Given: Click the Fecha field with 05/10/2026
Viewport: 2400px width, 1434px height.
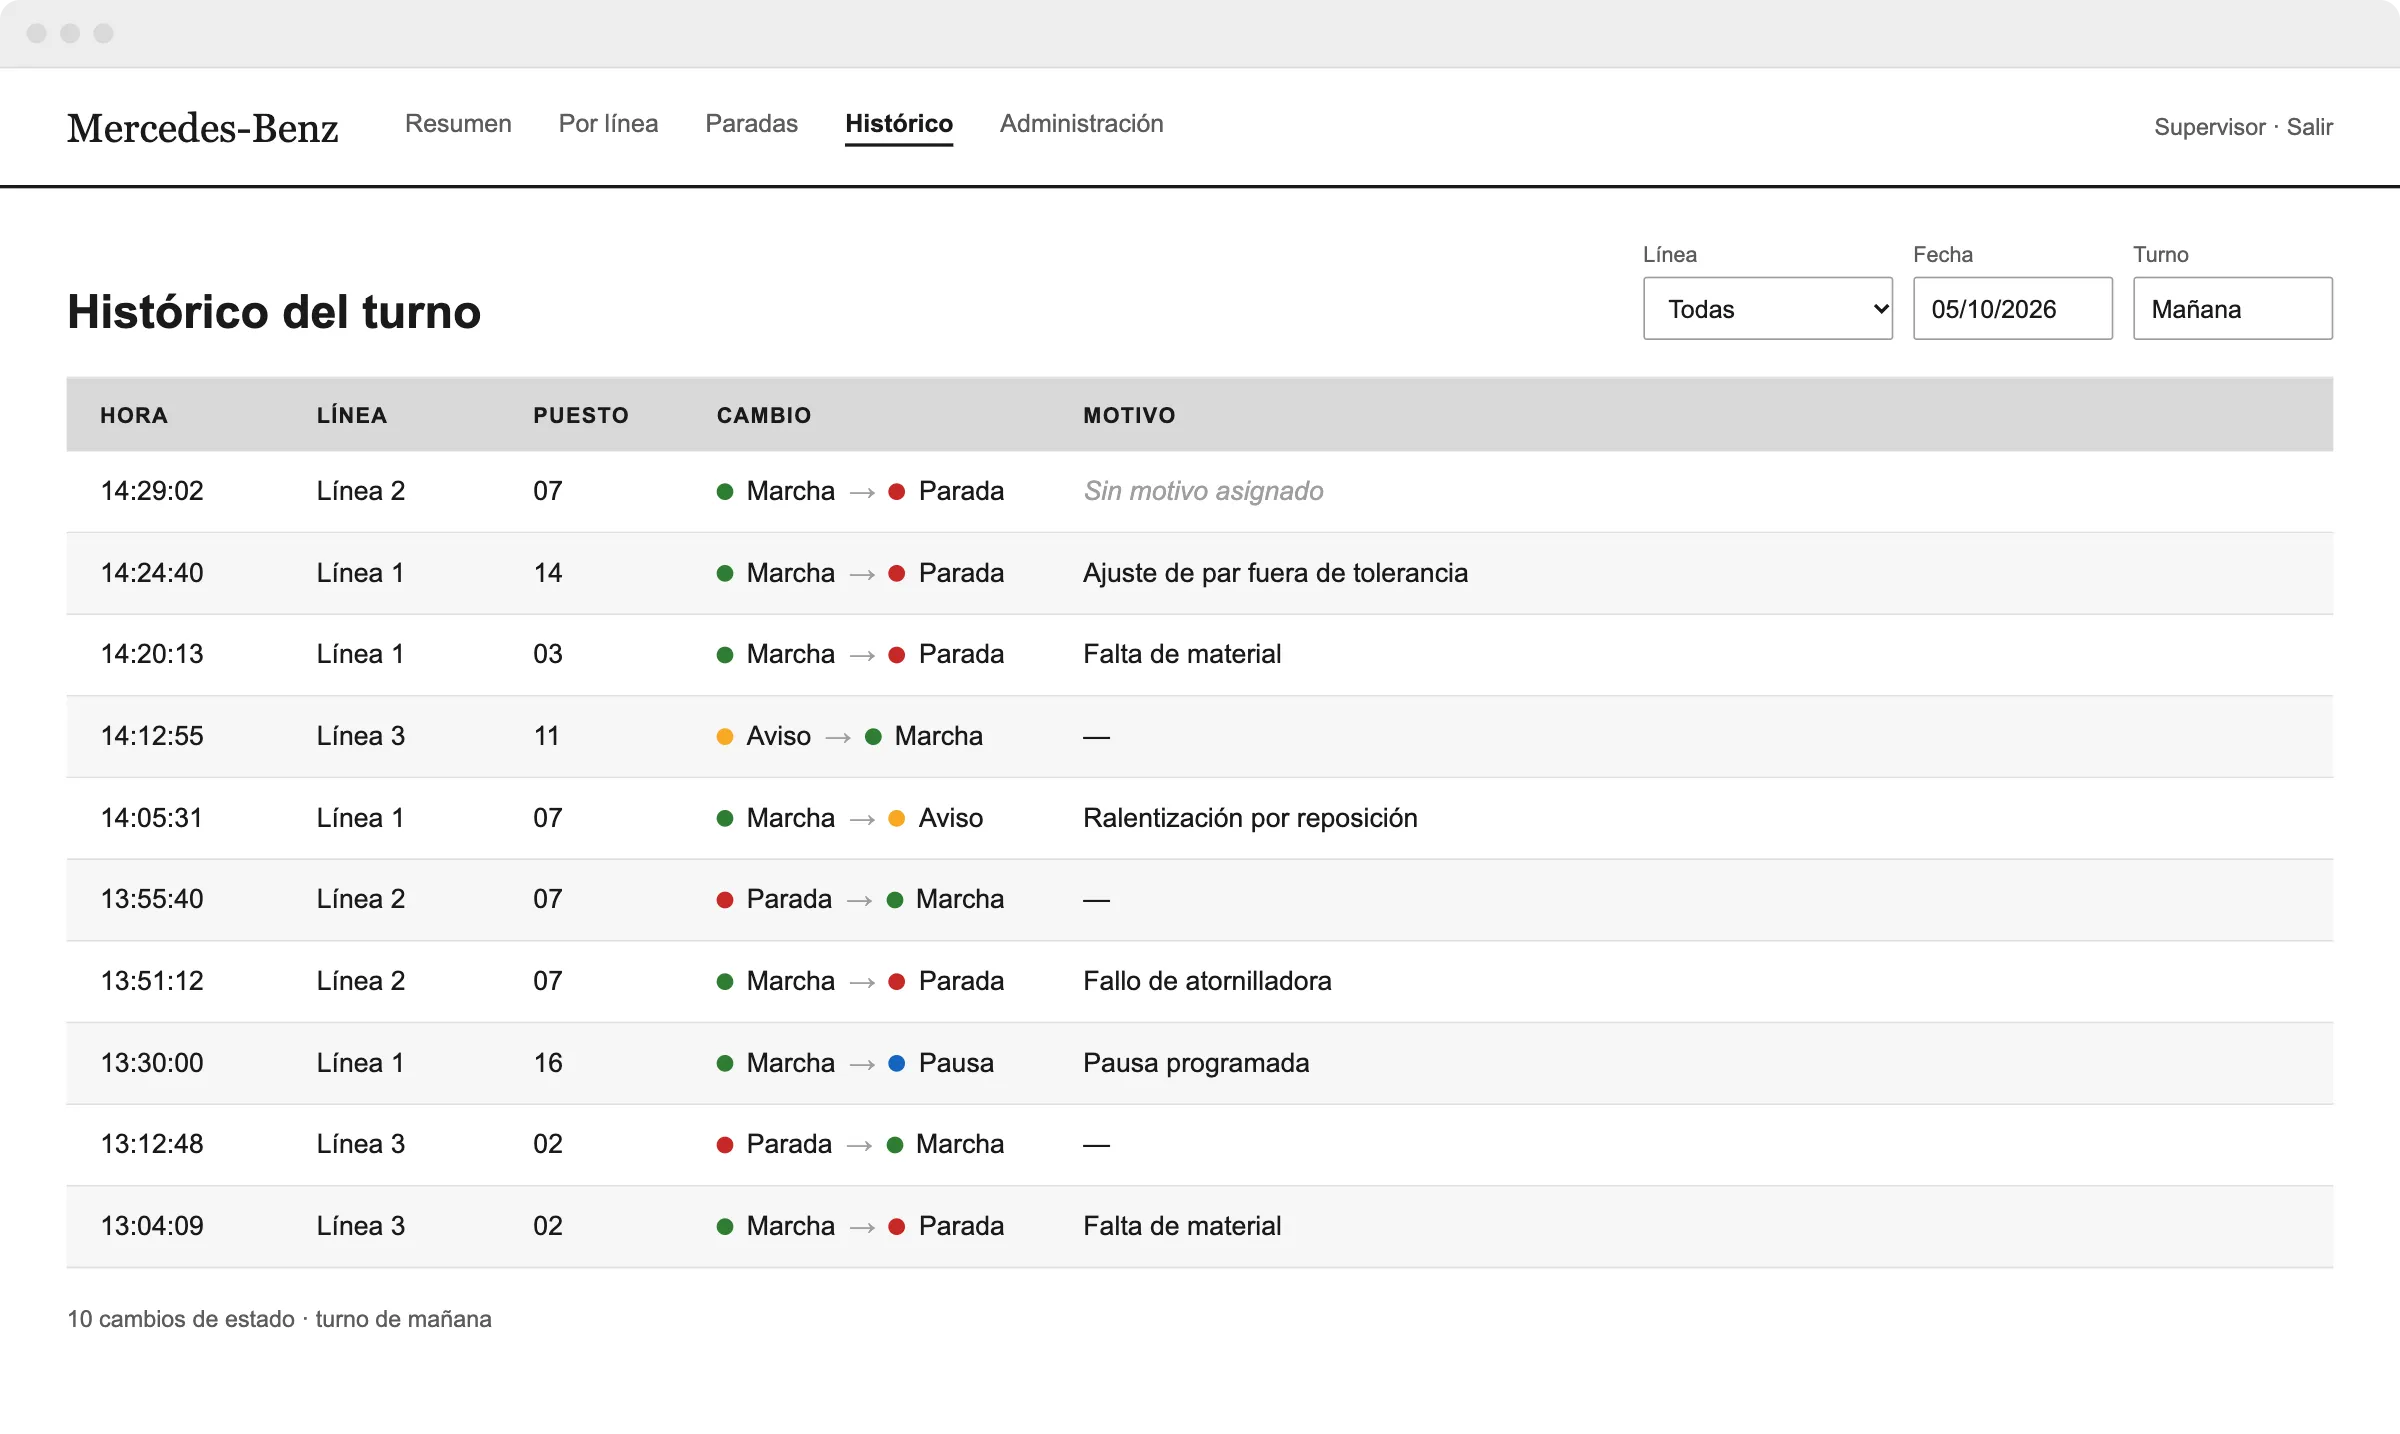Looking at the screenshot, I should tap(2012, 309).
